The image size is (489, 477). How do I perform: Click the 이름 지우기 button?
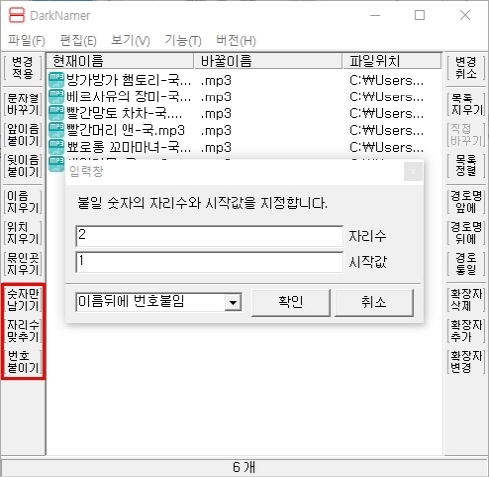(23, 202)
